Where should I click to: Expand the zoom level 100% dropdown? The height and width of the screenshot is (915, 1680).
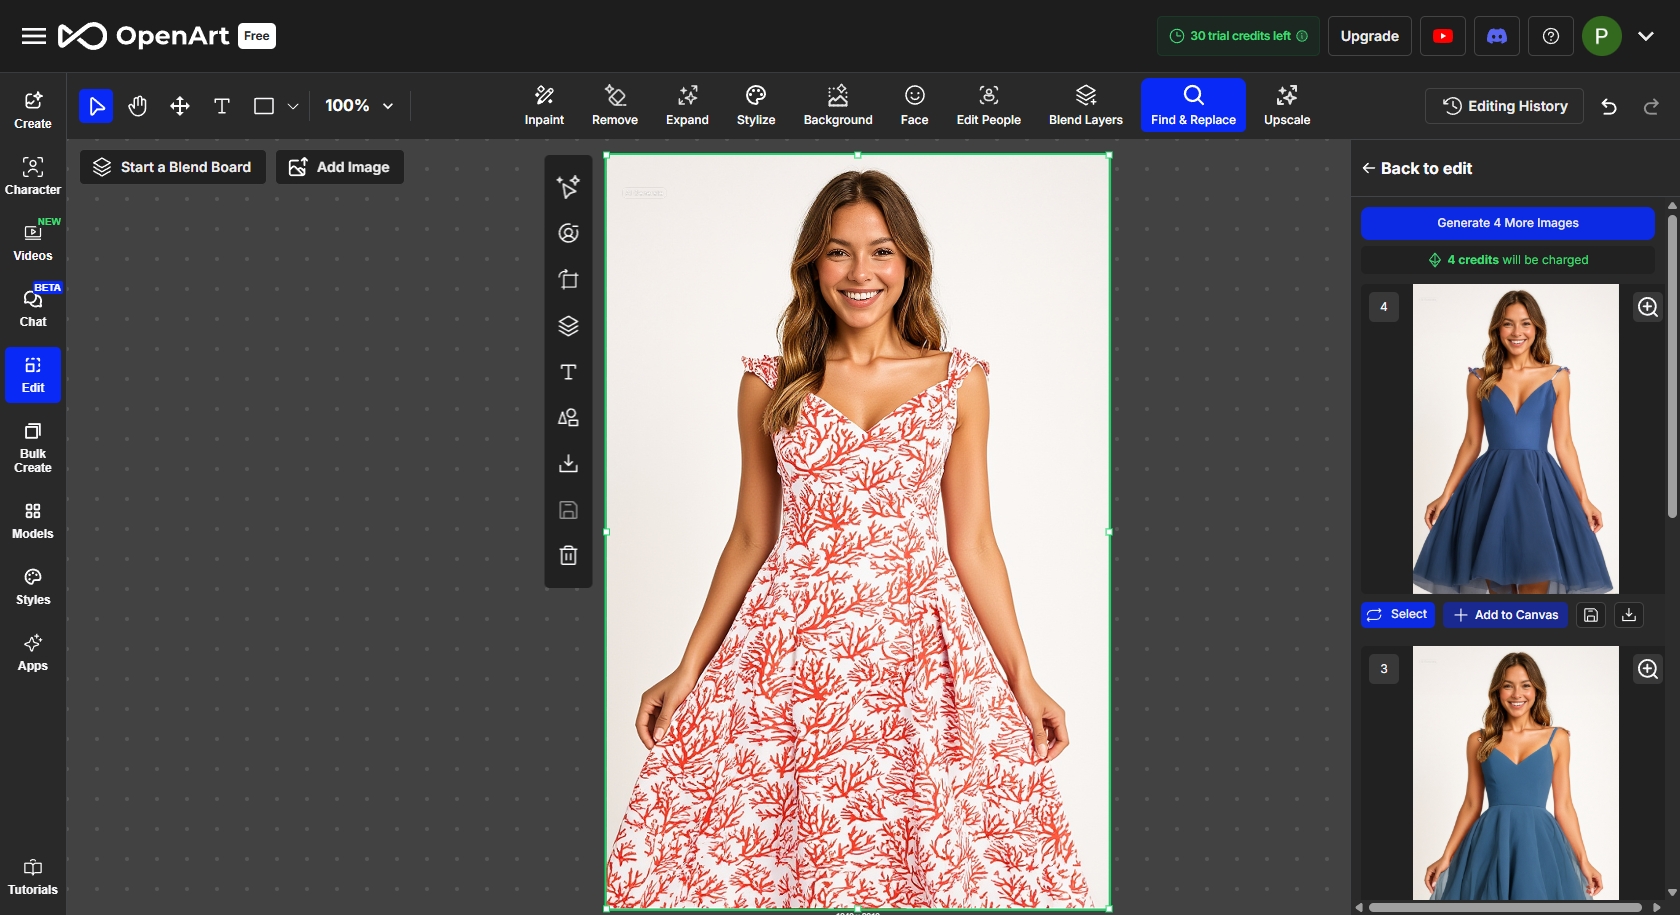(x=359, y=106)
